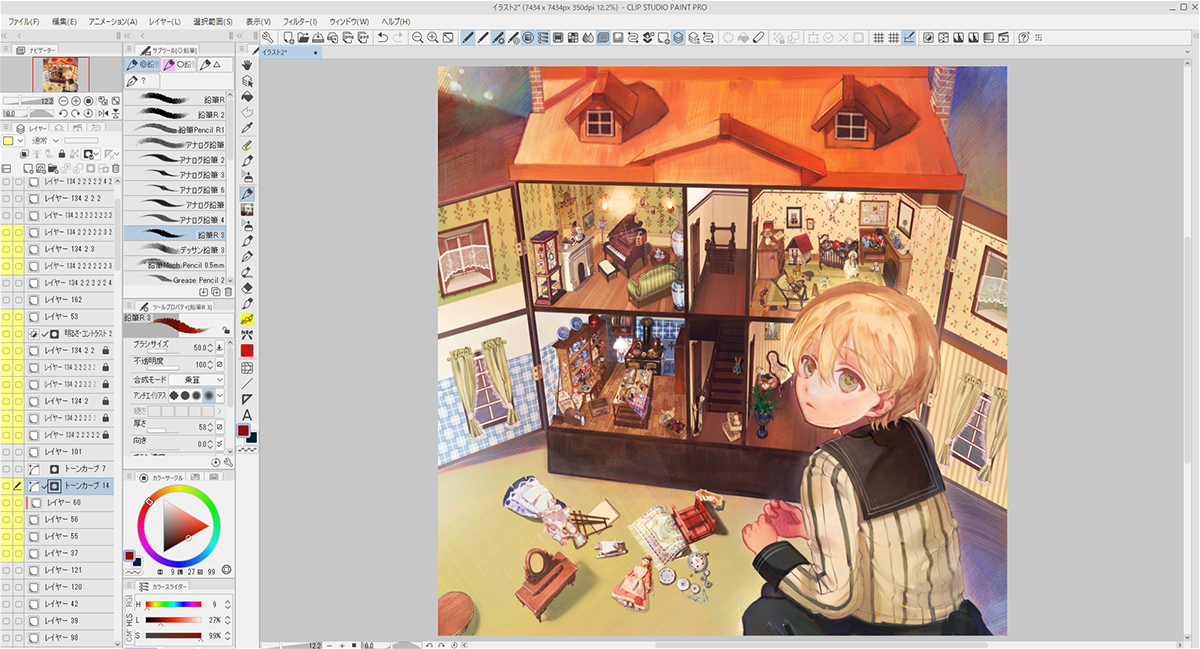
Task: Toggle visibility of レイヤー 101
Action: coord(7,451)
